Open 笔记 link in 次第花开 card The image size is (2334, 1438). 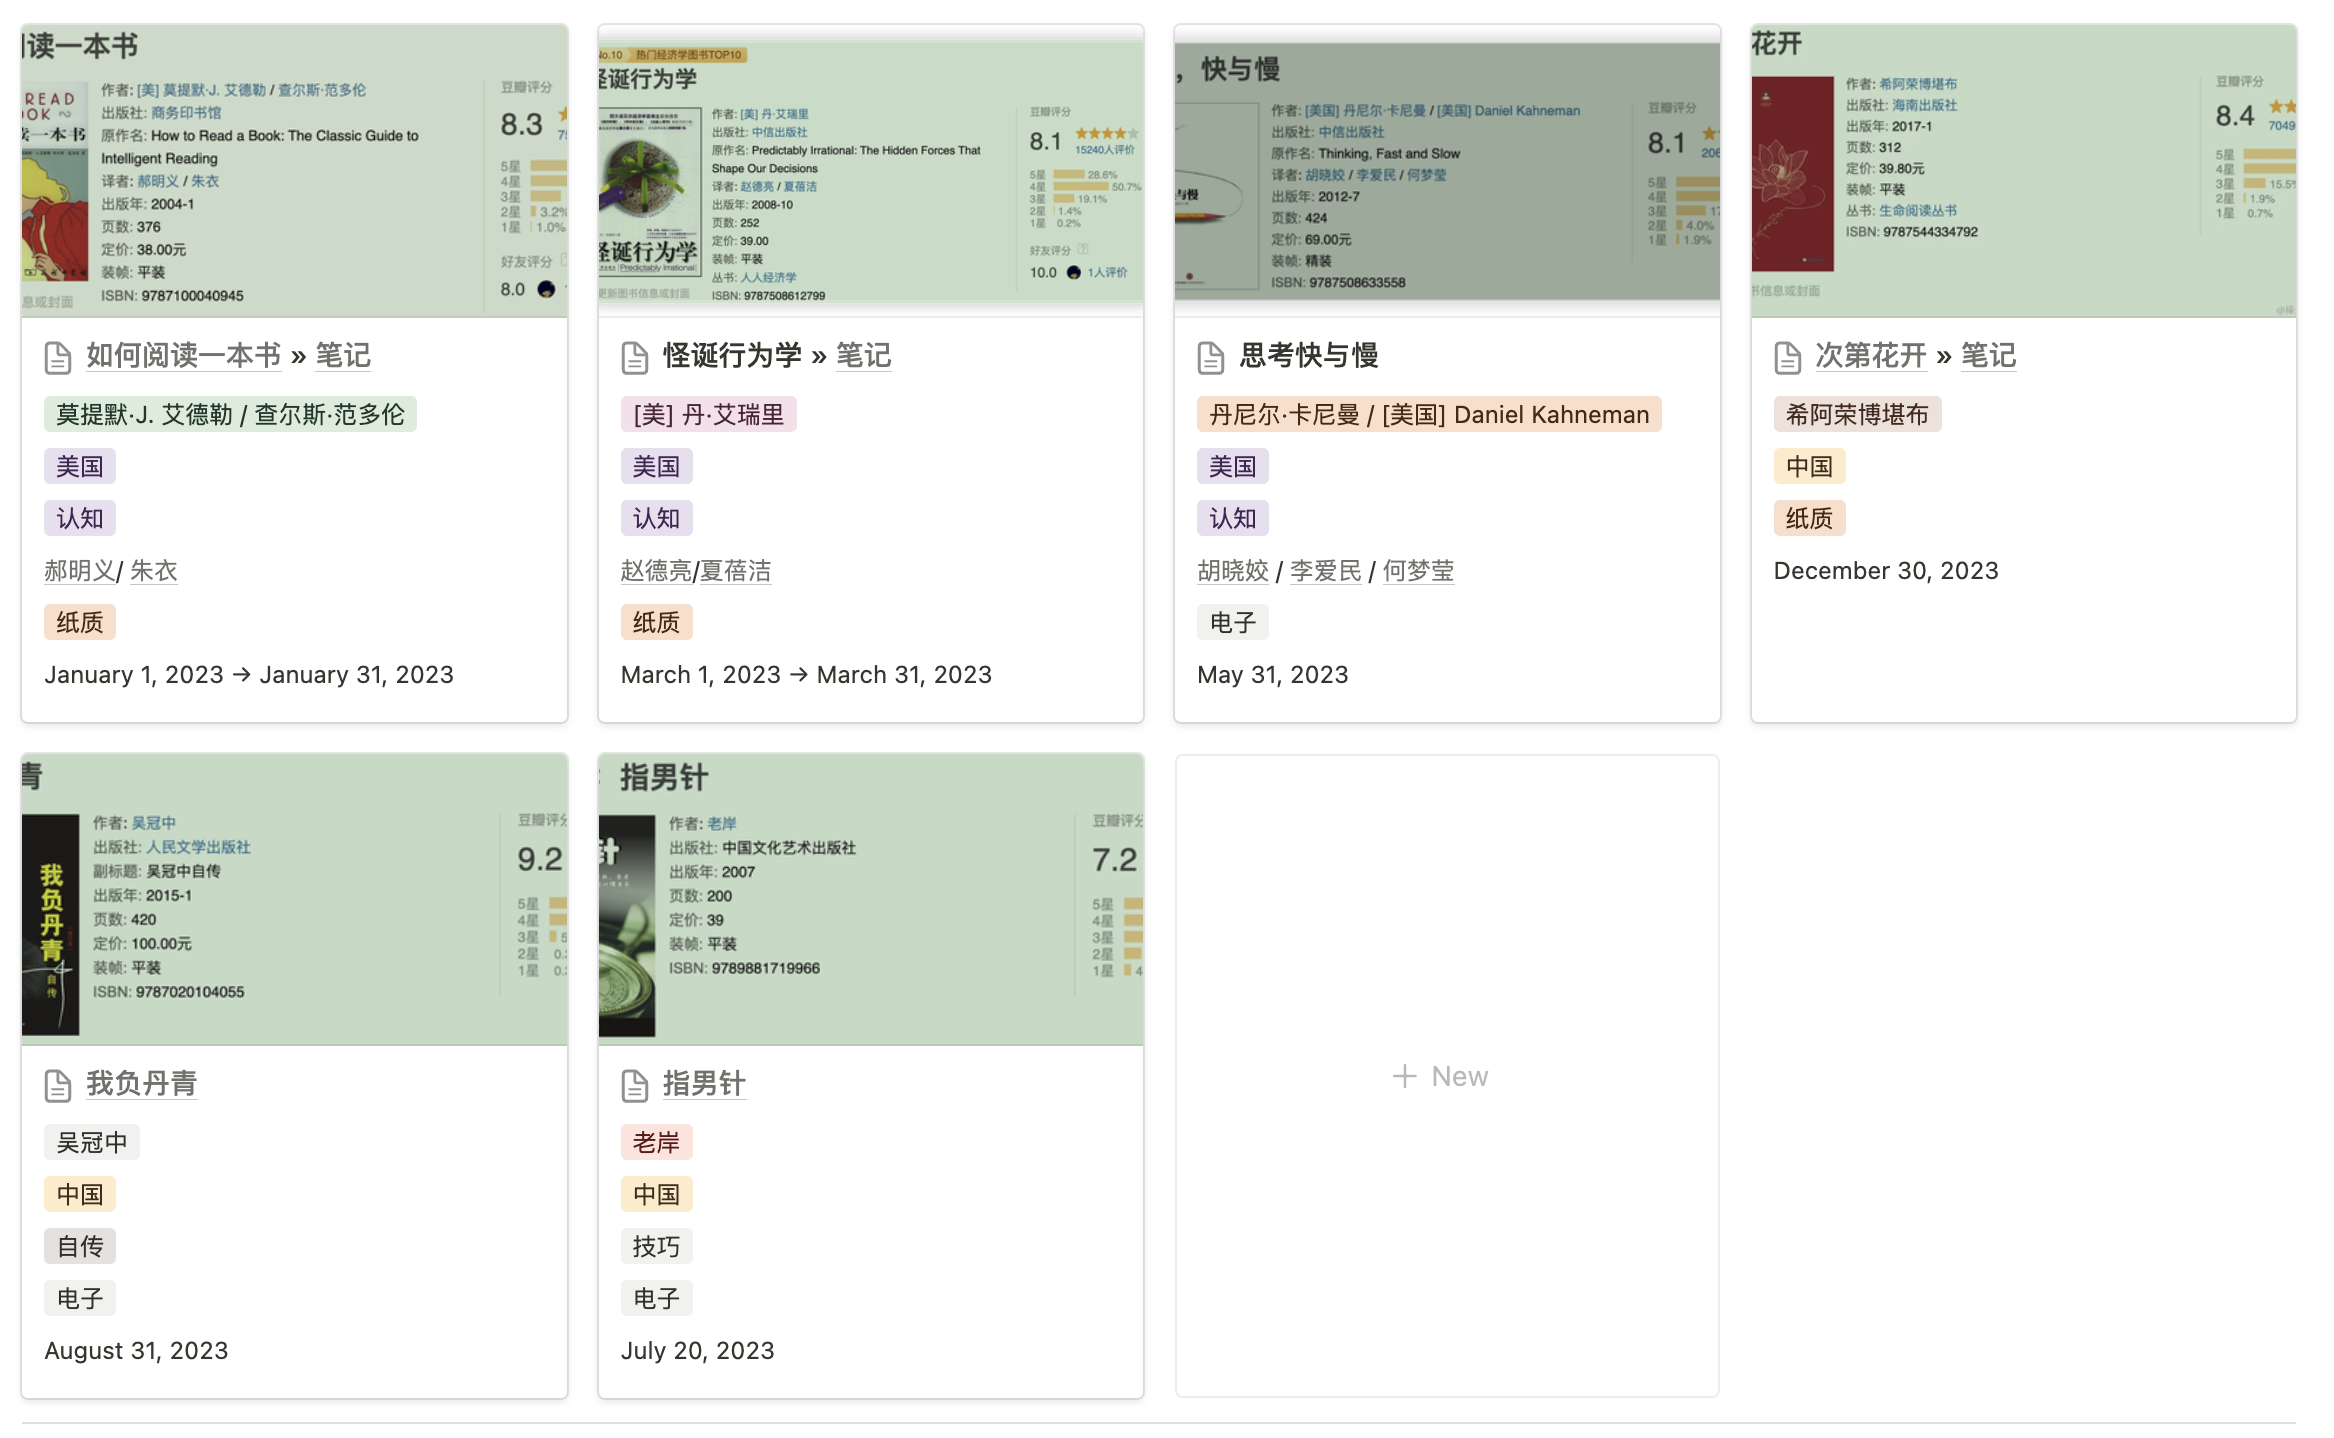pyautogui.click(x=1988, y=355)
